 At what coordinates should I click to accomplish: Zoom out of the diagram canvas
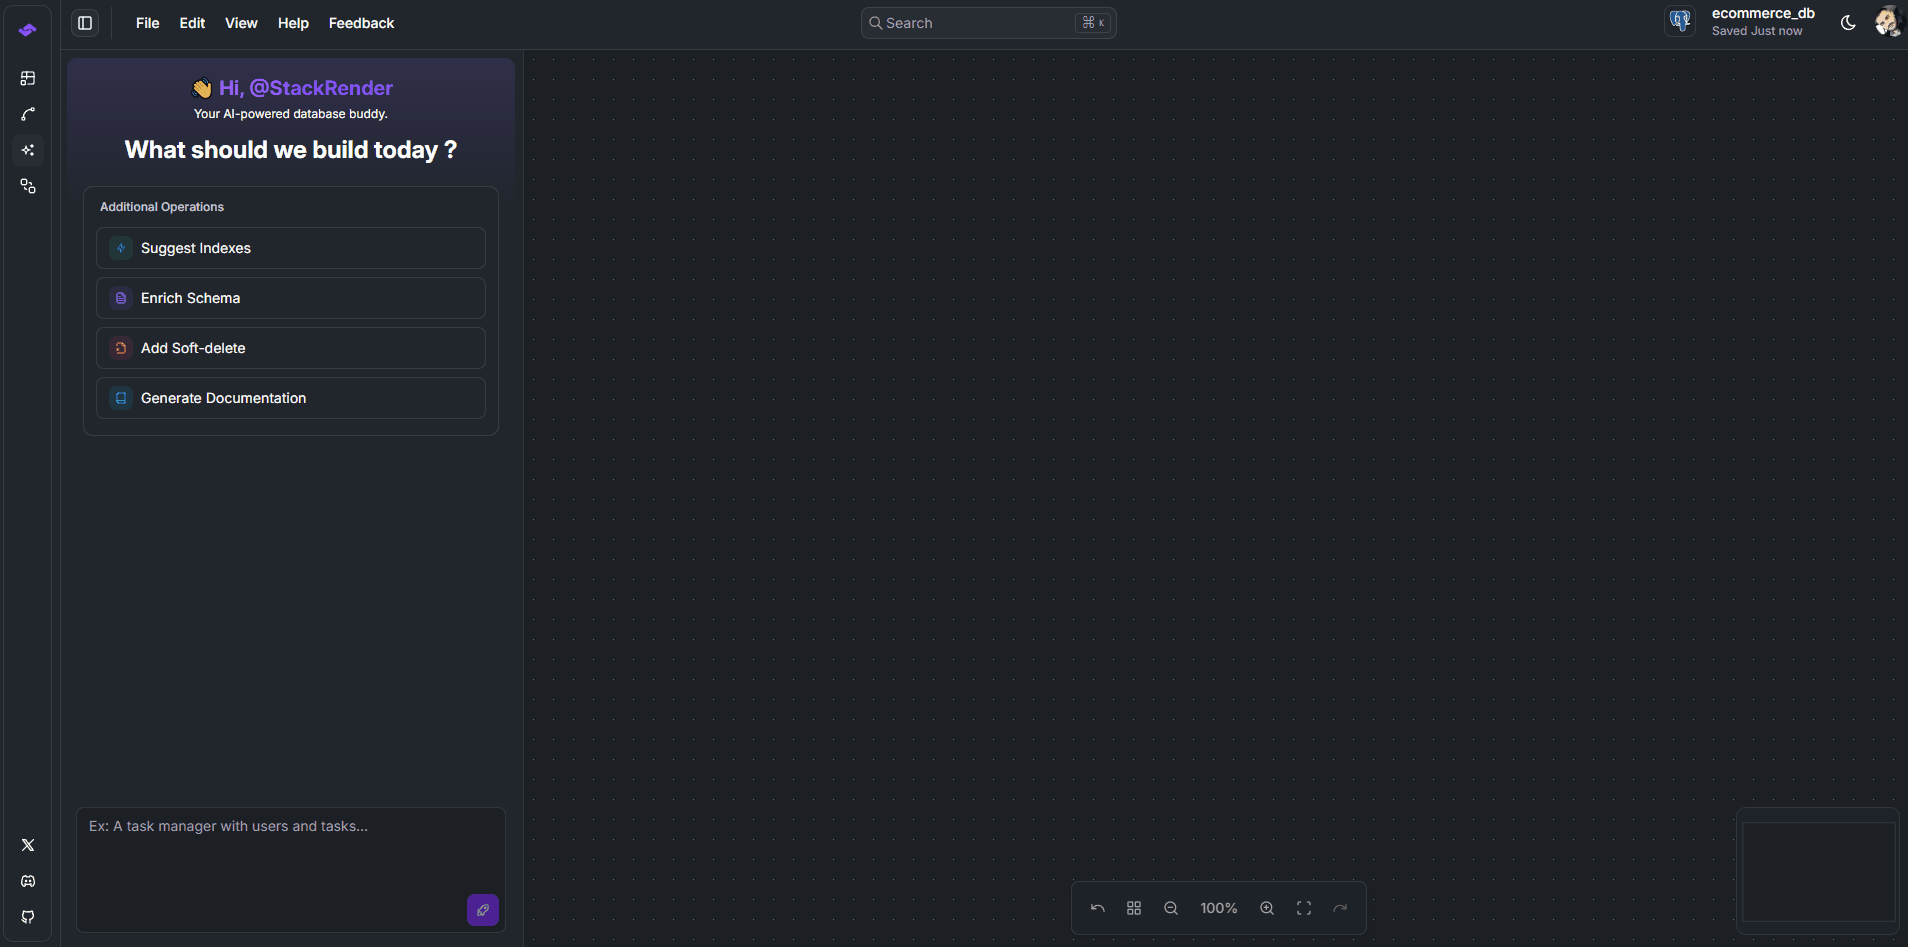tap(1170, 908)
